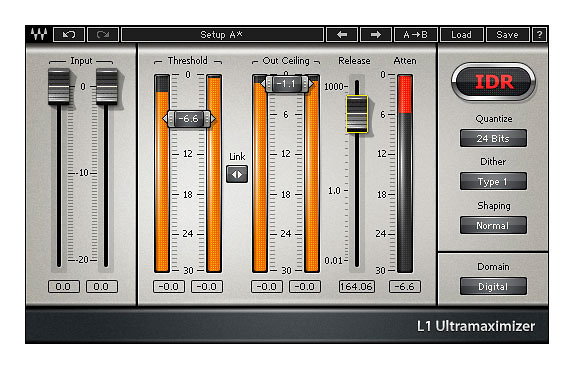Change Quantize 24 Bits setting

click(x=493, y=138)
